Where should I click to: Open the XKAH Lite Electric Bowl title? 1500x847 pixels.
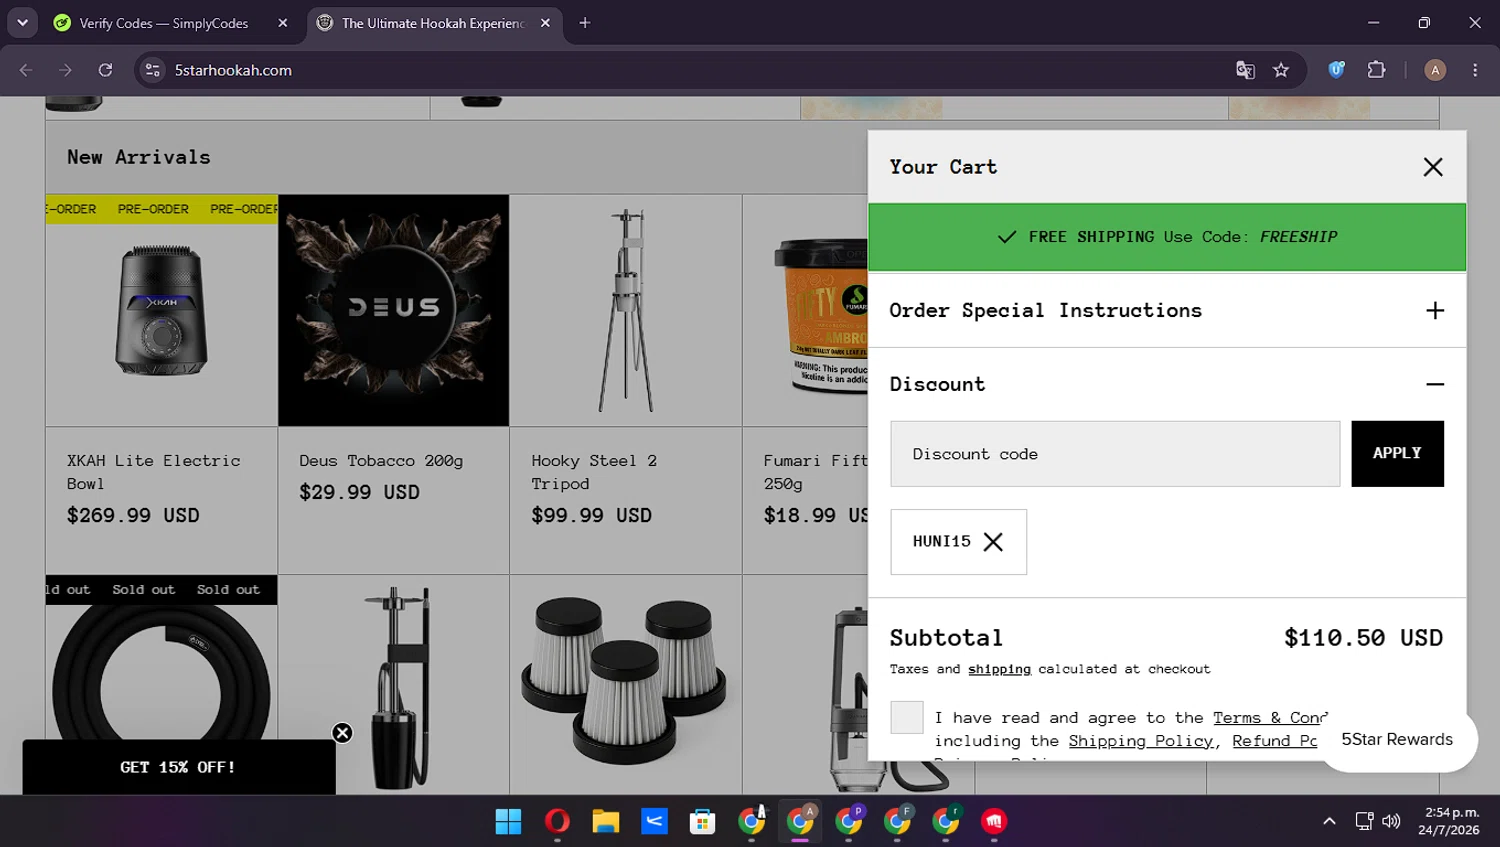[x=154, y=472]
